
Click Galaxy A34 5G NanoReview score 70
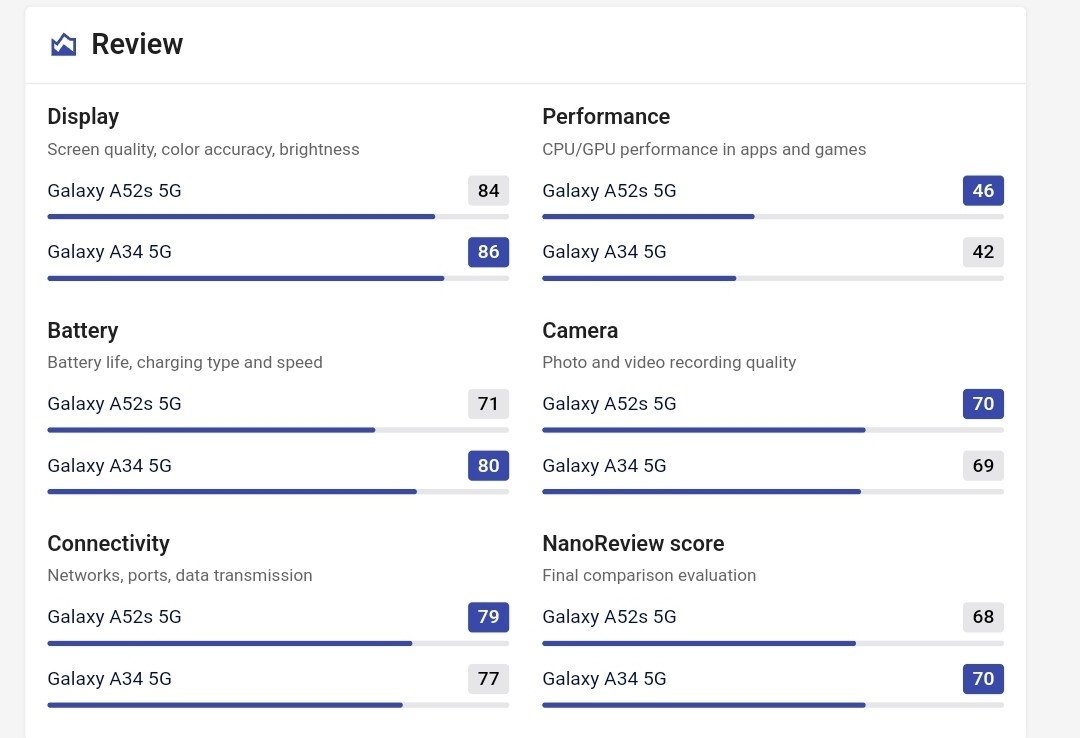[x=983, y=679]
